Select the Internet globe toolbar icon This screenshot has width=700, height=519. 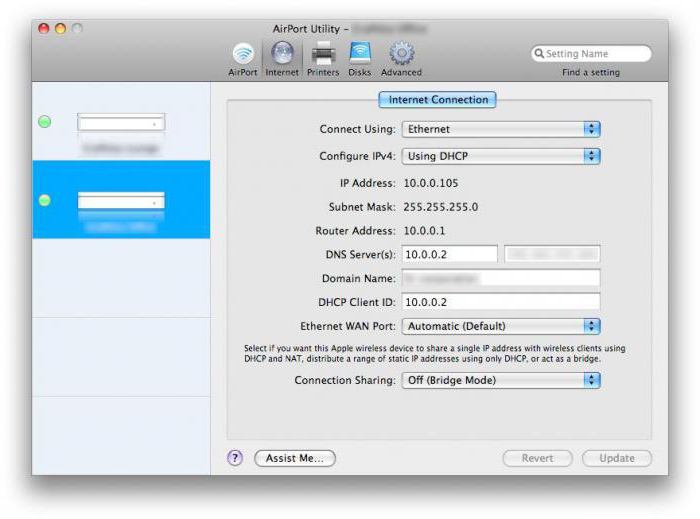click(282, 54)
